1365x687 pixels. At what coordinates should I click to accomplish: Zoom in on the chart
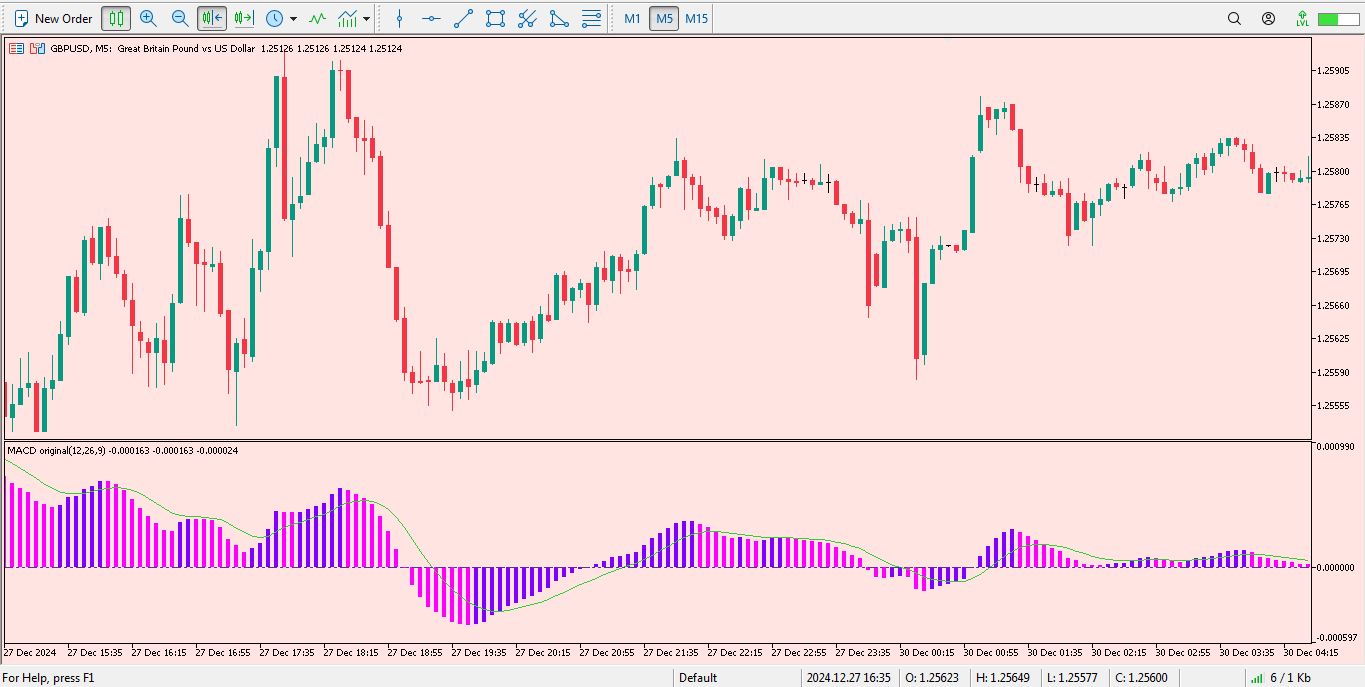tap(148, 18)
